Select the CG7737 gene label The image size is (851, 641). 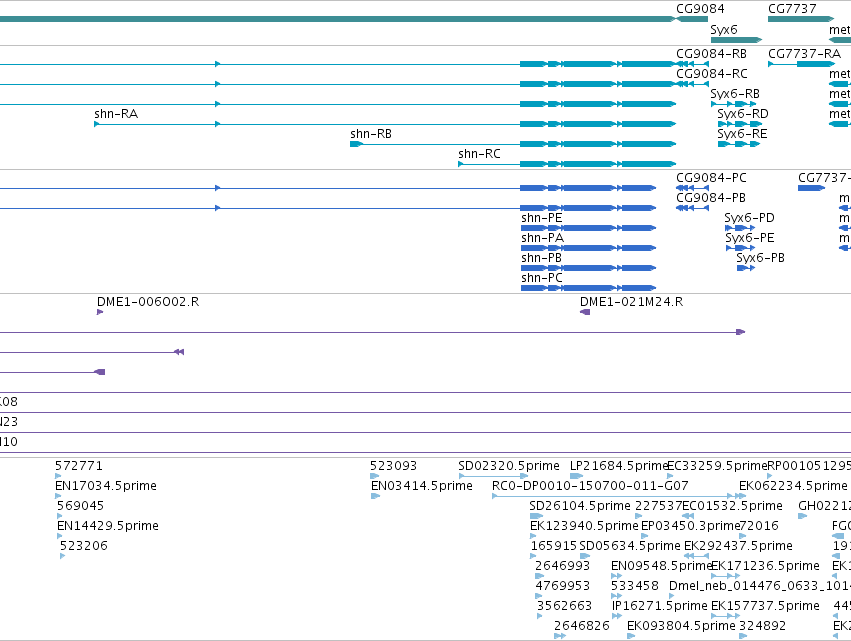[x=792, y=9]
